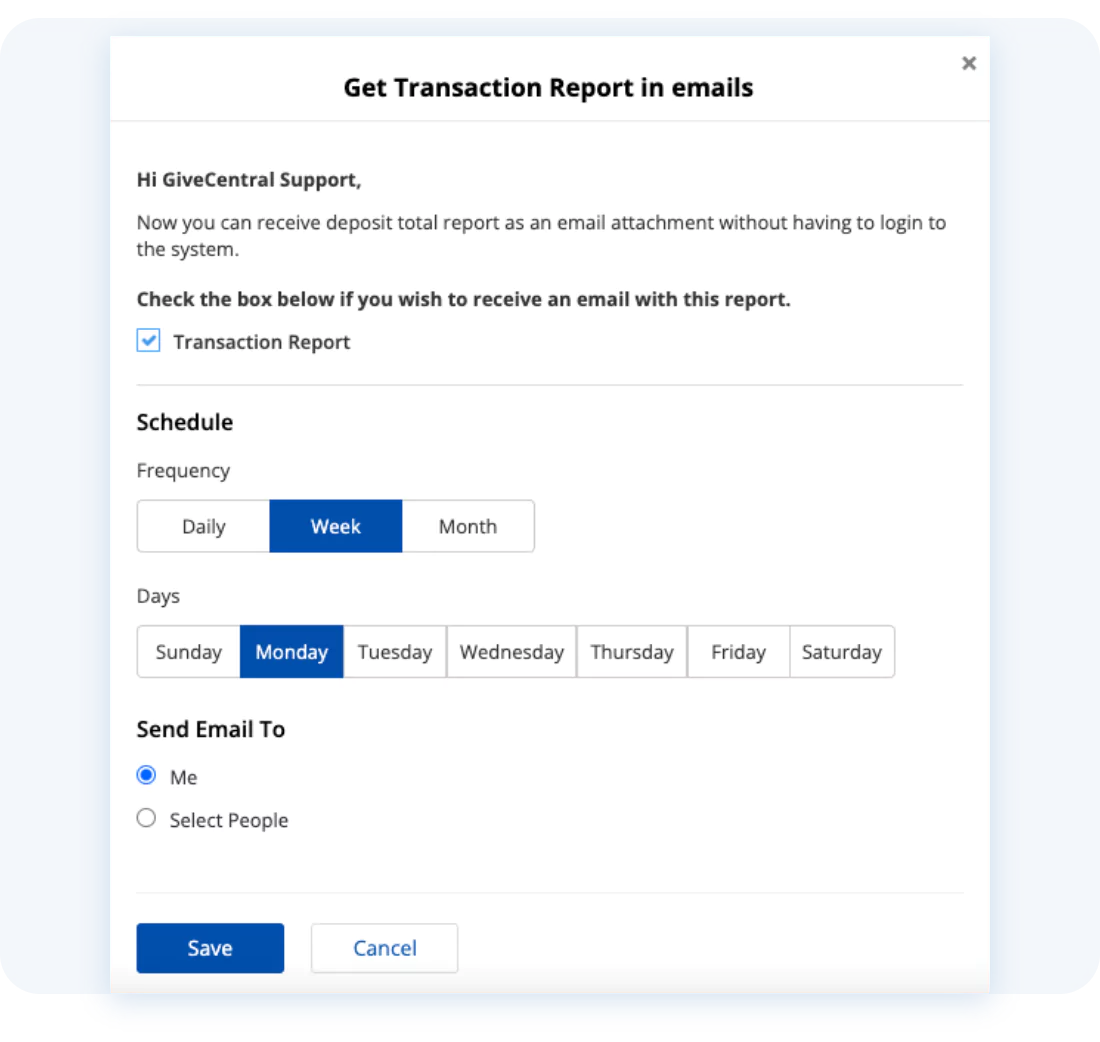Click the filled radio circle beside Me
This screenshot has height=1042, width=1100.
(x=146, y=774)
